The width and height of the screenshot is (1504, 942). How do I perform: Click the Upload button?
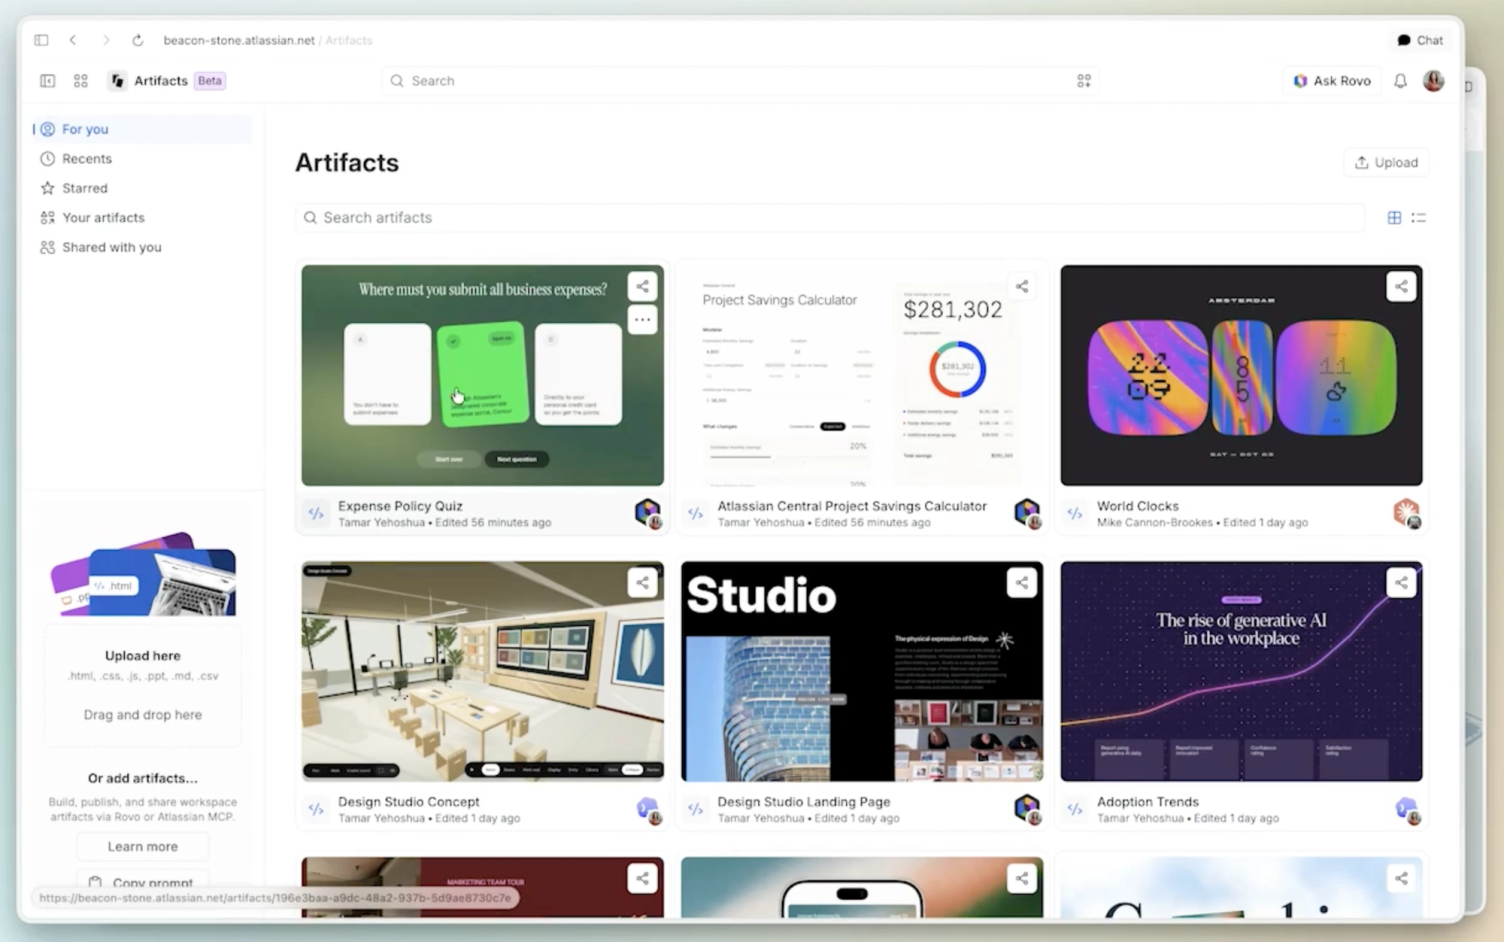pyautogui.click(x=1386, y=163)
